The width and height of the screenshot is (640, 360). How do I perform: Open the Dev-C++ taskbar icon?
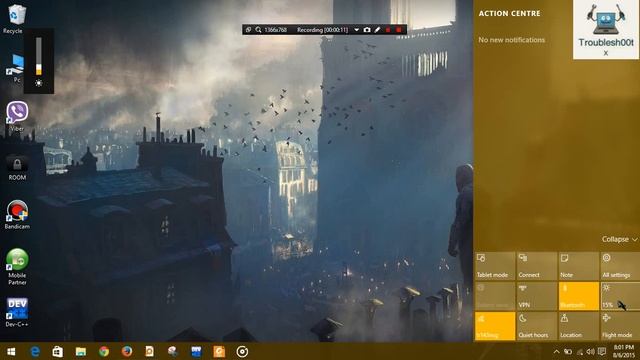[196, 351]
